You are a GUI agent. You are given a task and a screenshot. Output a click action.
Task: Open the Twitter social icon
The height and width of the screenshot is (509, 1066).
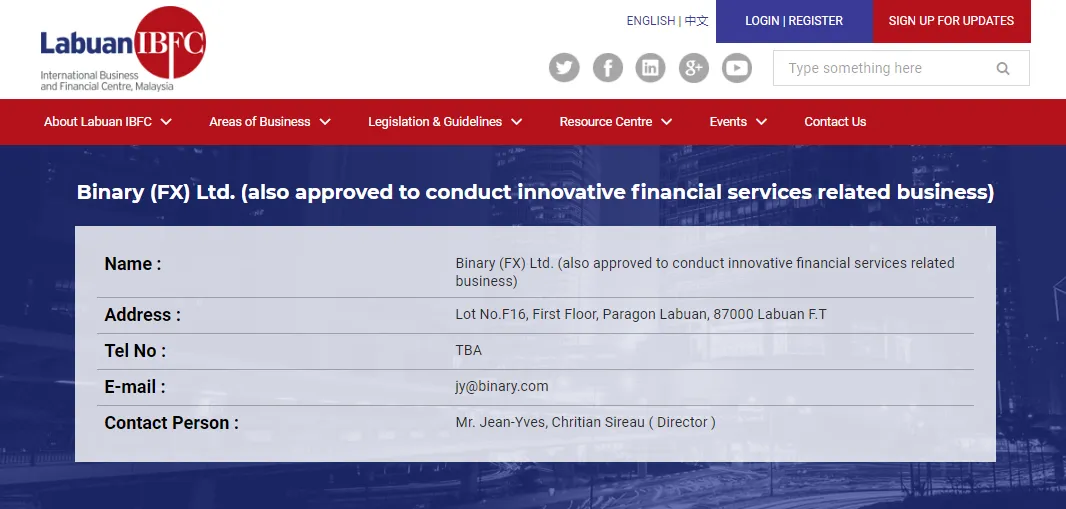(564, 68)
